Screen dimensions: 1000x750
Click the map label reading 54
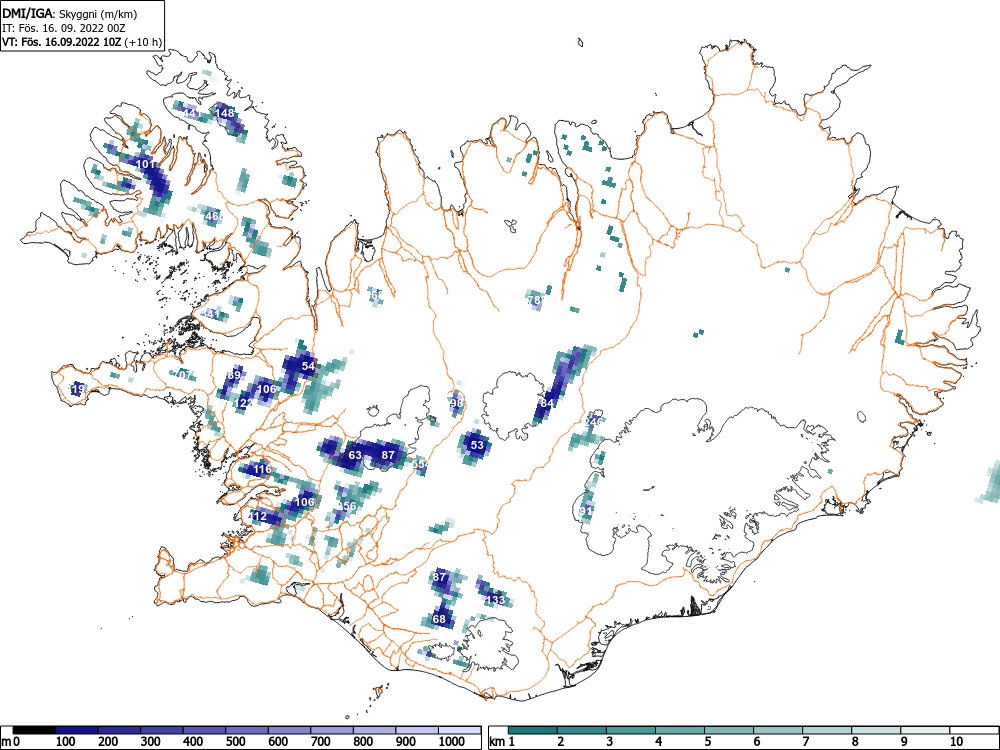pyautogui.click(x=308, y=366)
